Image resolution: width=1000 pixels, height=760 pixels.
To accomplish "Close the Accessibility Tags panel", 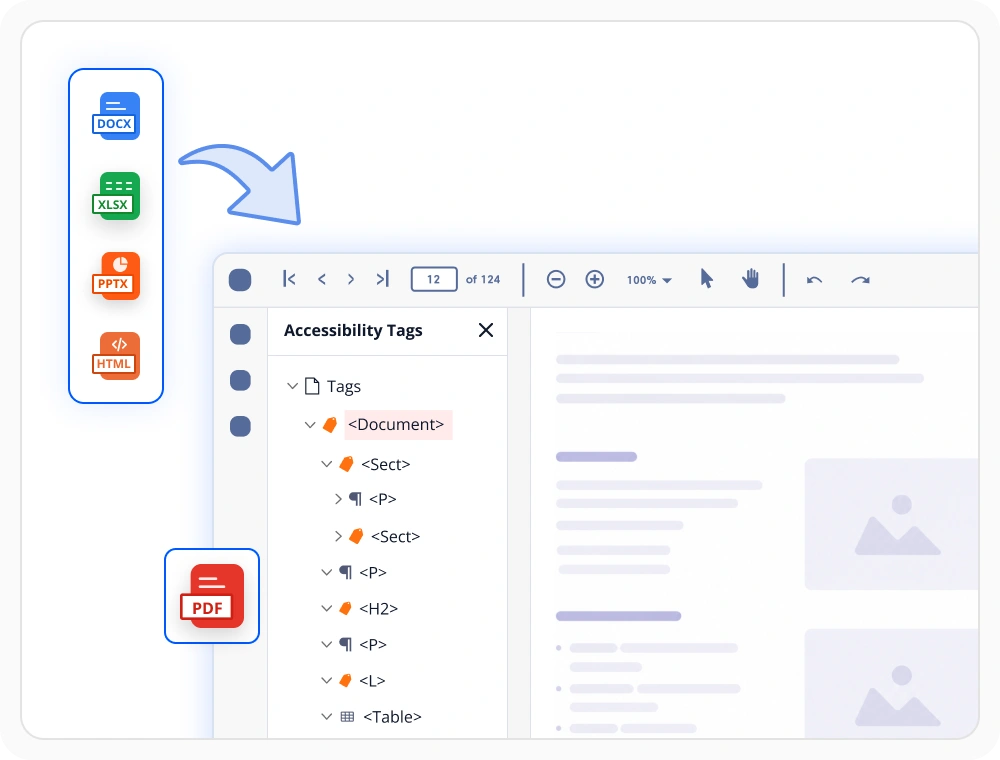I will tap(486, 330).
